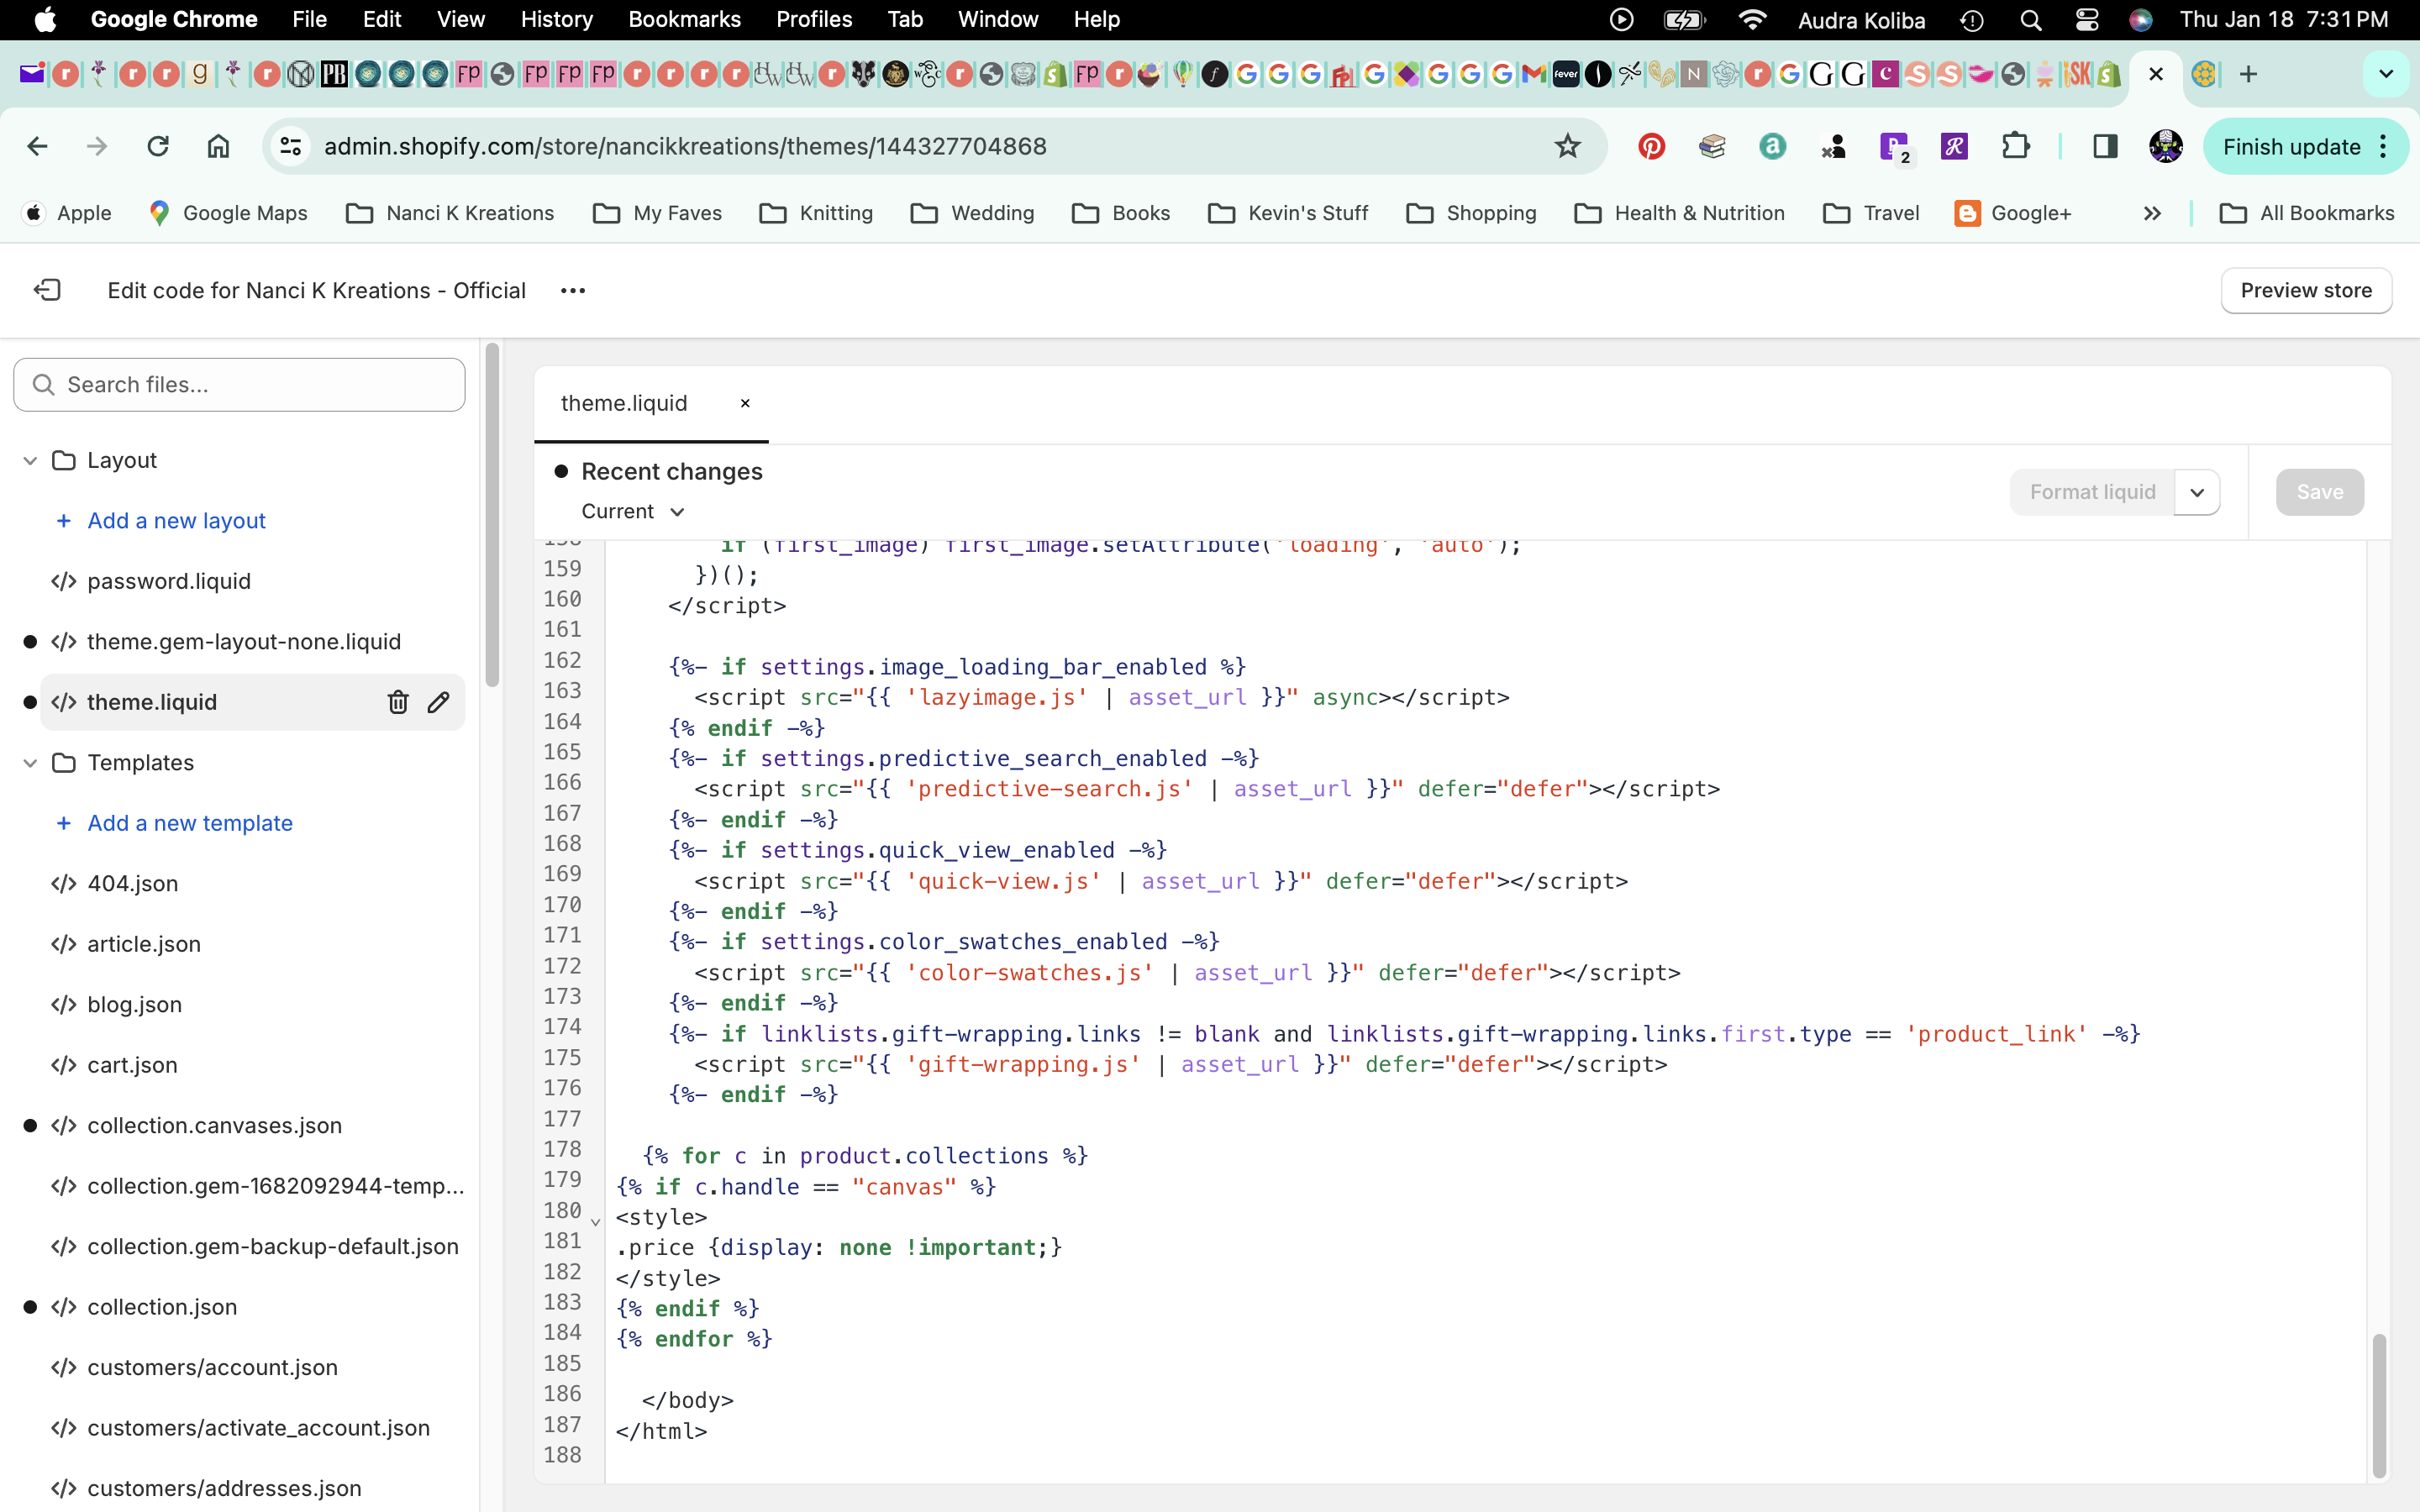This screenshot has height=1512, width=2420.
Task: Collapse the Templates folder
Action: click(30, 762)
